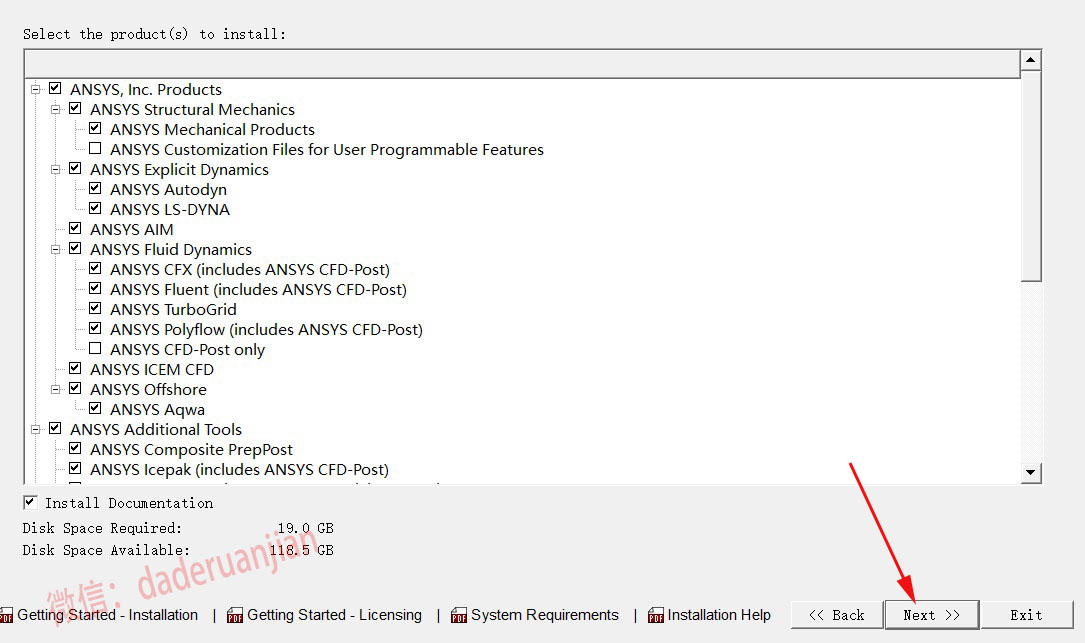Screen dimensions: 1085x643
Task: Open the Installation Help link text
Action: 719,615
